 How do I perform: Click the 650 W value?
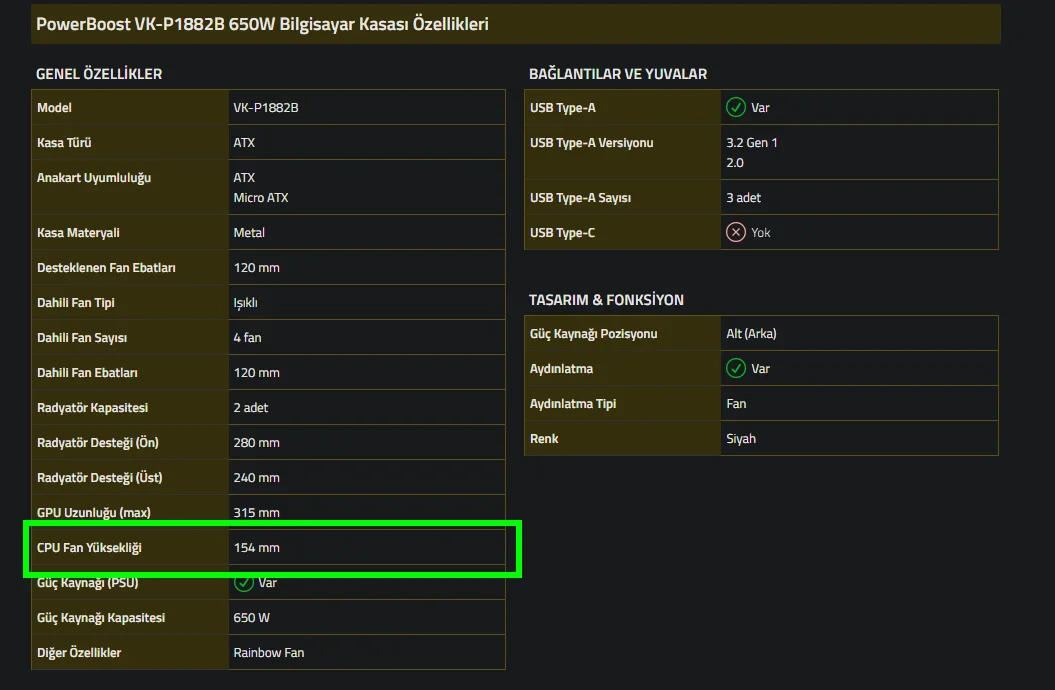coord(252,617)
